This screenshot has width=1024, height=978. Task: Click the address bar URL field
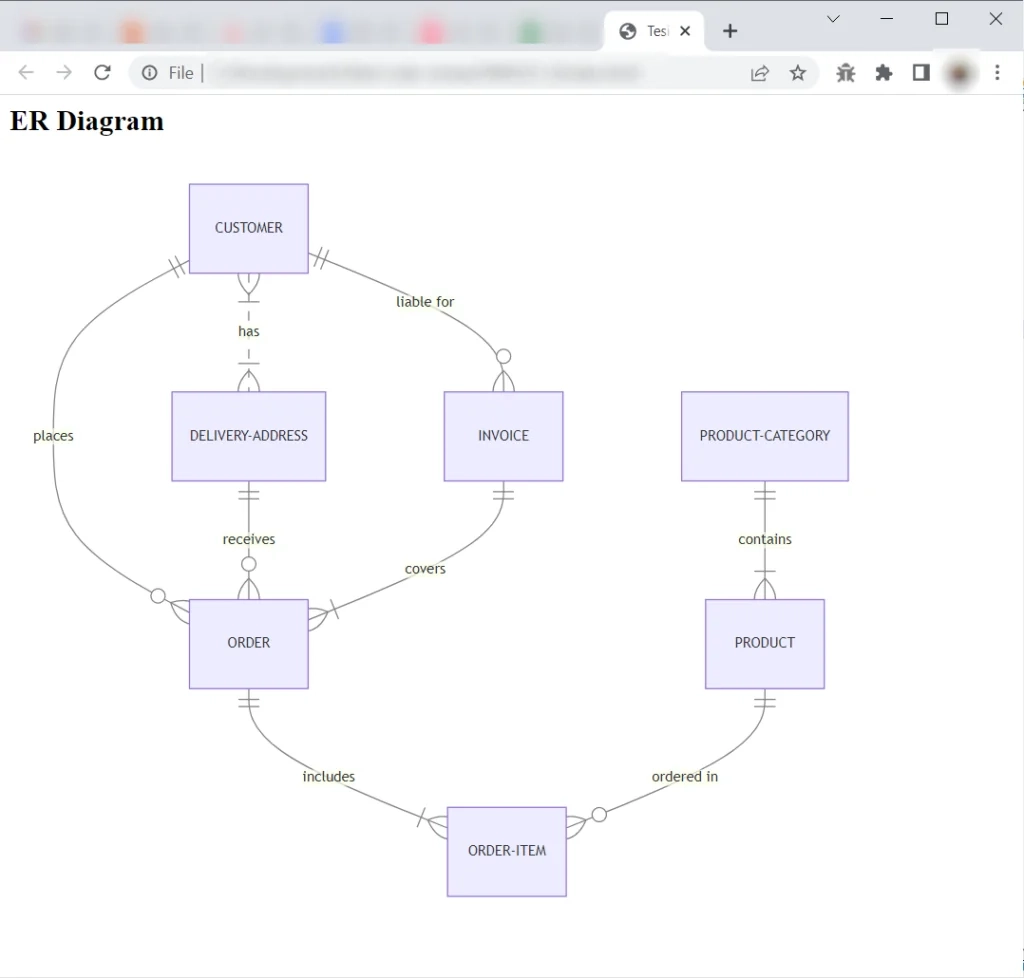[x=450, y=72]
